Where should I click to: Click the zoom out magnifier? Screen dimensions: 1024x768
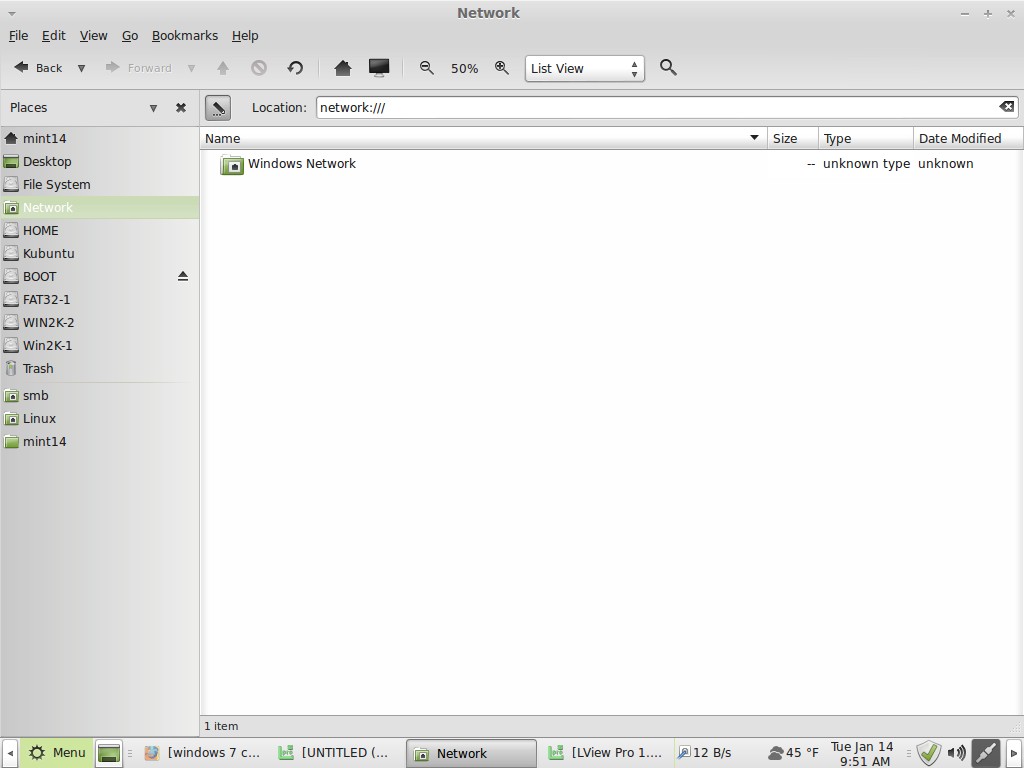tap(427, 68)
